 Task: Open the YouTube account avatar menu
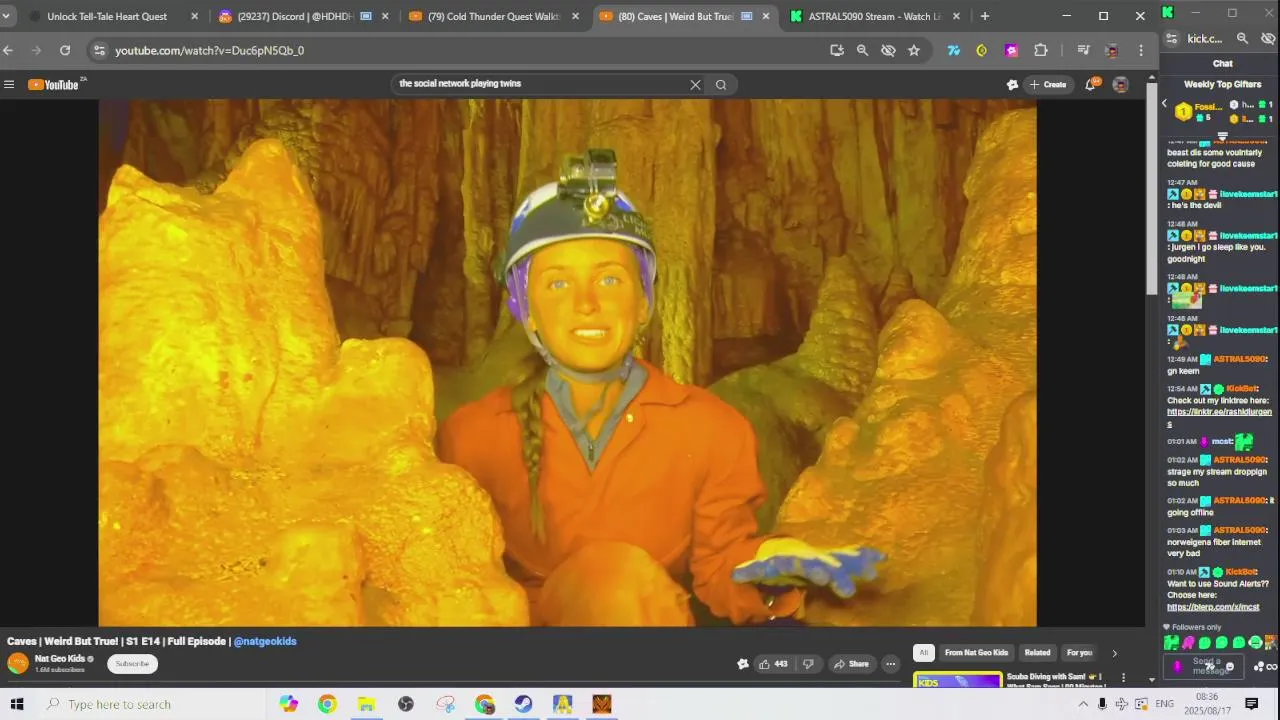[1121, 84]
